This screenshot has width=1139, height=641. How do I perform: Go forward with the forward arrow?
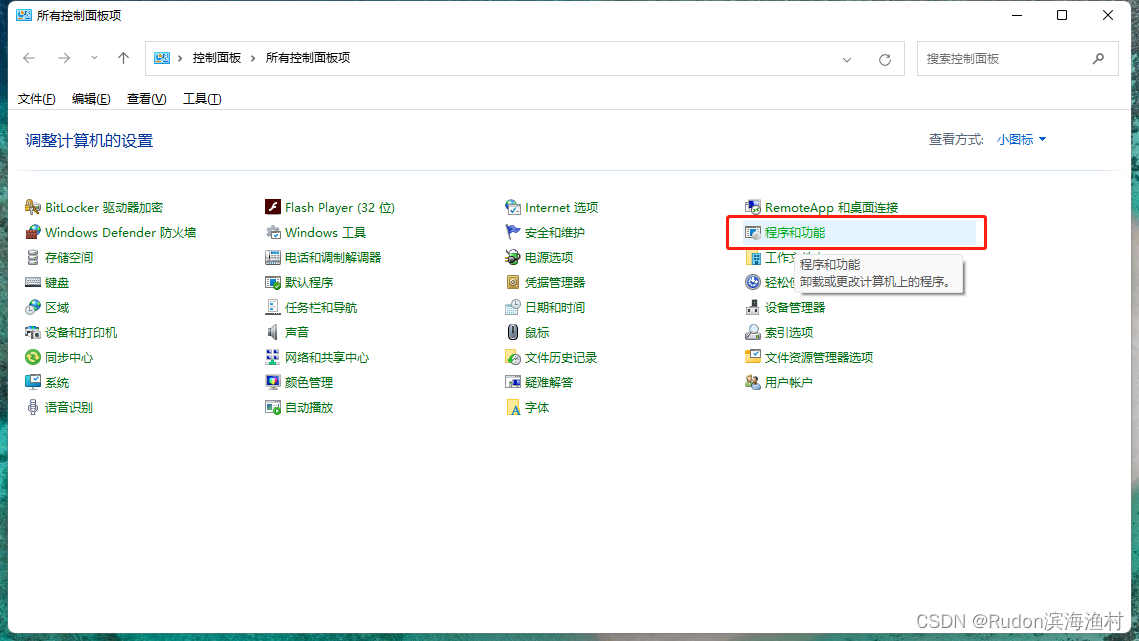pos(64,58)
